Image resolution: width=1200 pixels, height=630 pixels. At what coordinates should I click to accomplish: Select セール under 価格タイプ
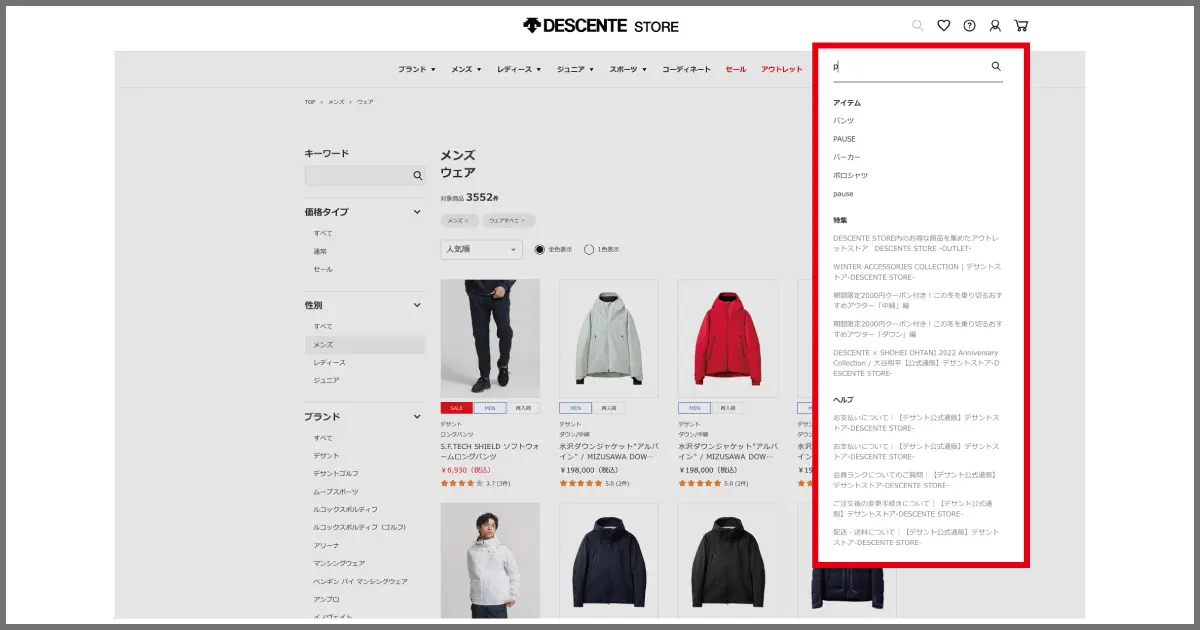[x=323, y=269]
